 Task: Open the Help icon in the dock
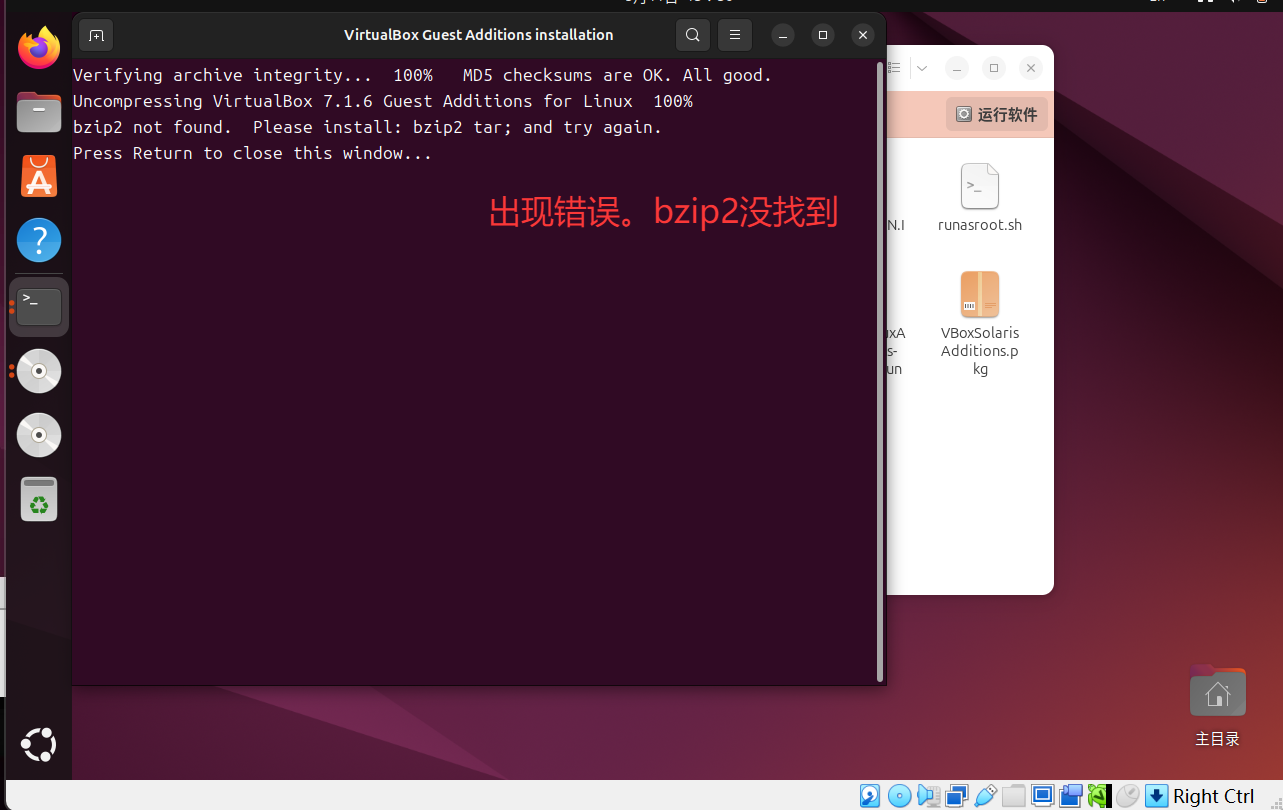coord(39,240)
